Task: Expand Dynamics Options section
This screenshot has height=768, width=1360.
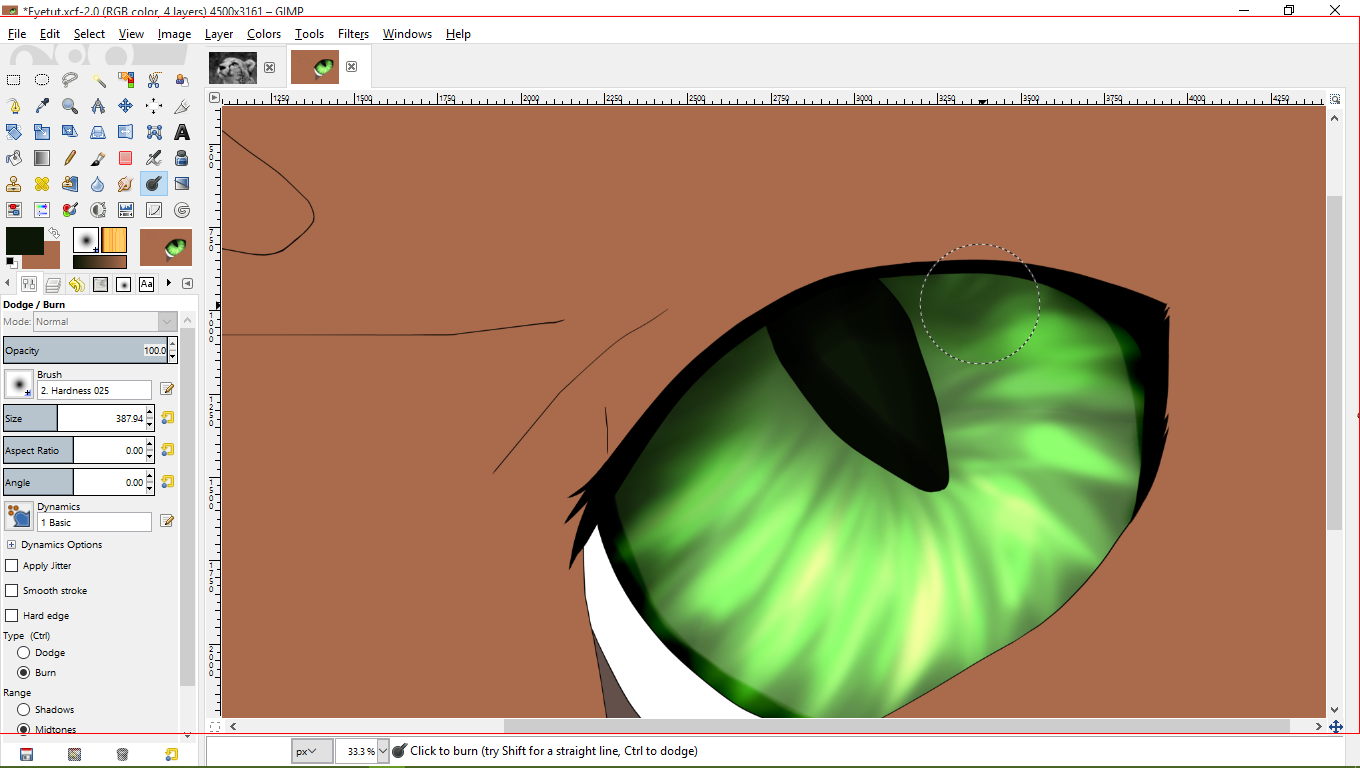Action: click(x=12, y=545)
